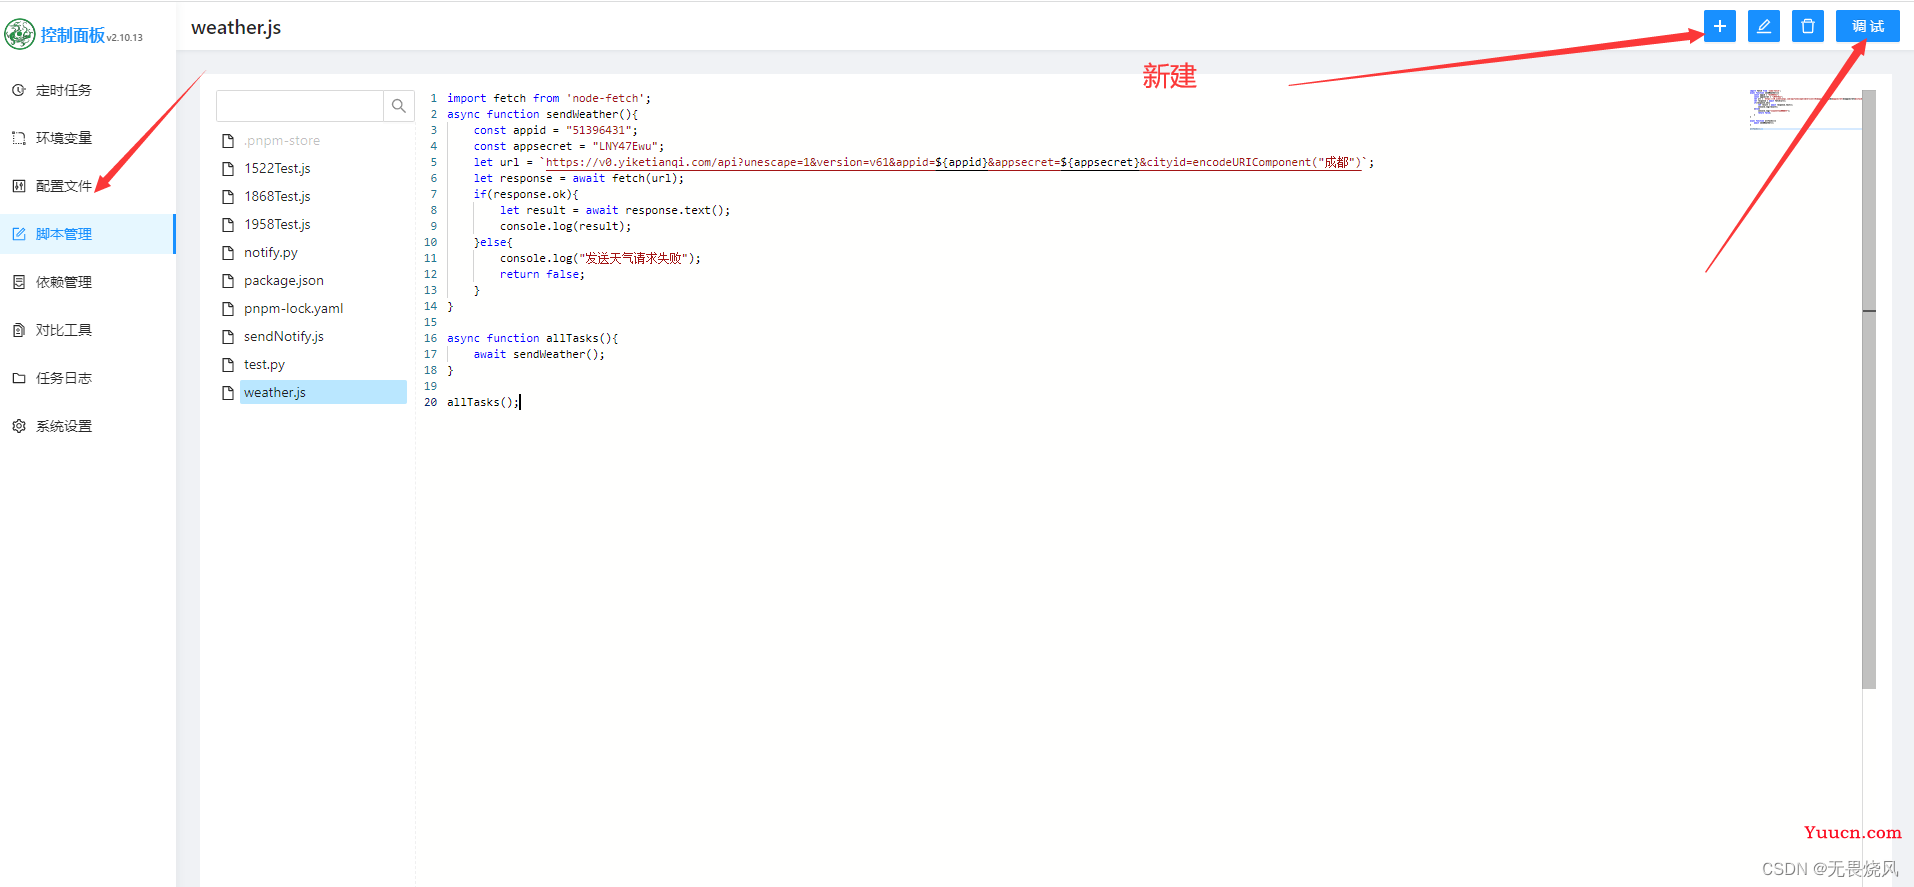Image resolution: width=1914 pixels, height=887 pixels.
Task: Click the appid value "51396431"
Action: coord(598,130)
